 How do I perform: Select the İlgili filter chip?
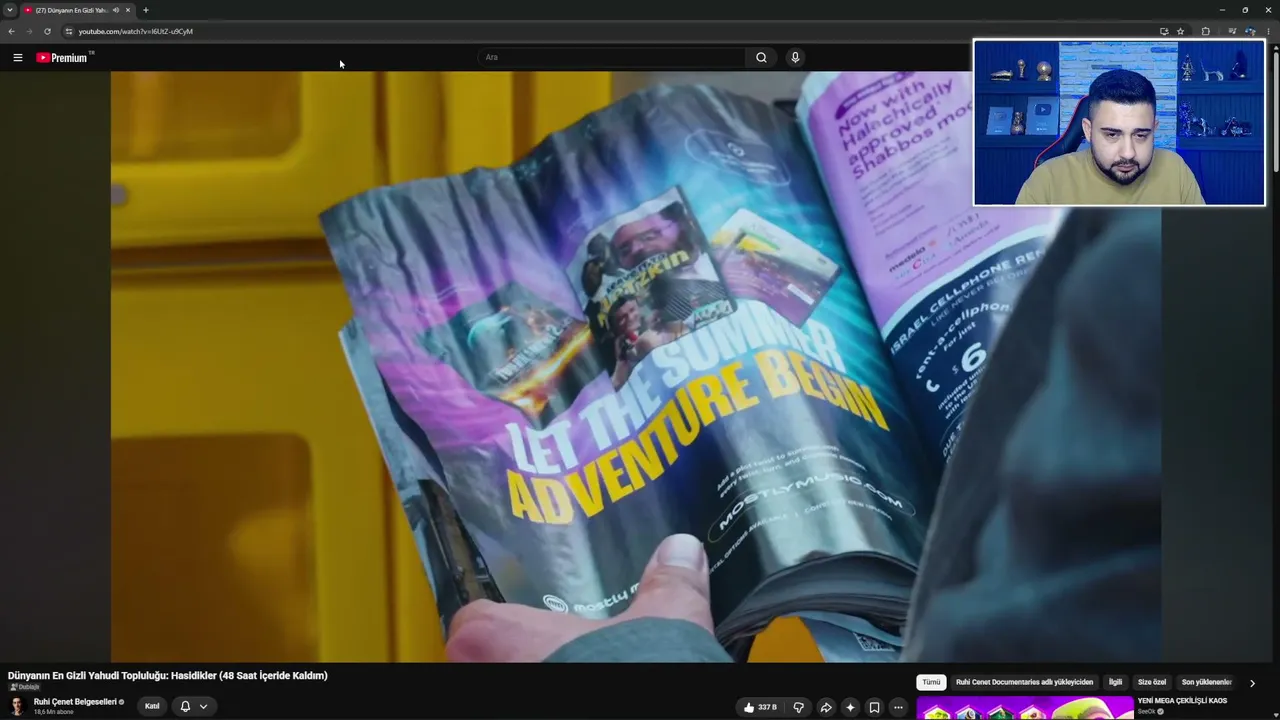point(1115,682)
